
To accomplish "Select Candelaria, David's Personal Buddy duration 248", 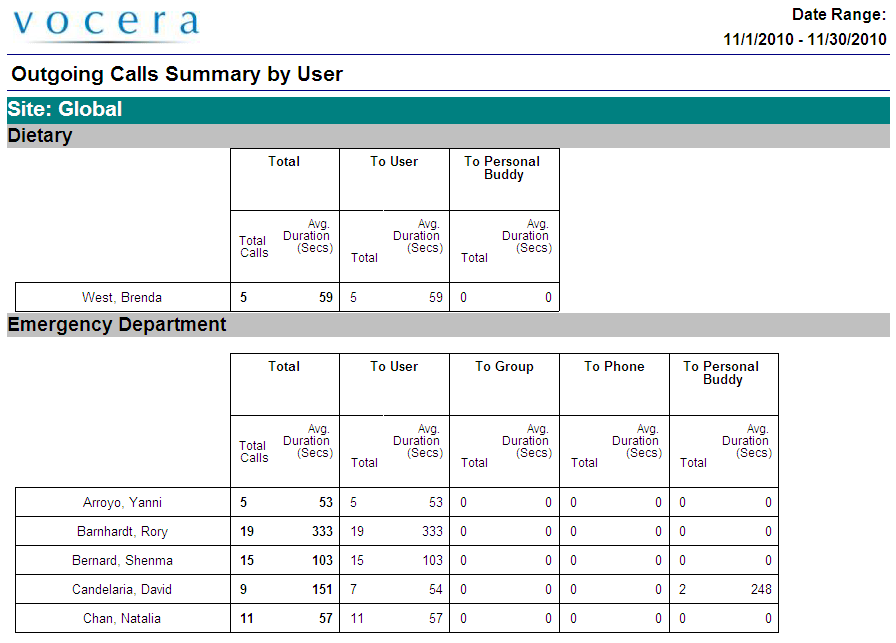I will tap(760, 589).
